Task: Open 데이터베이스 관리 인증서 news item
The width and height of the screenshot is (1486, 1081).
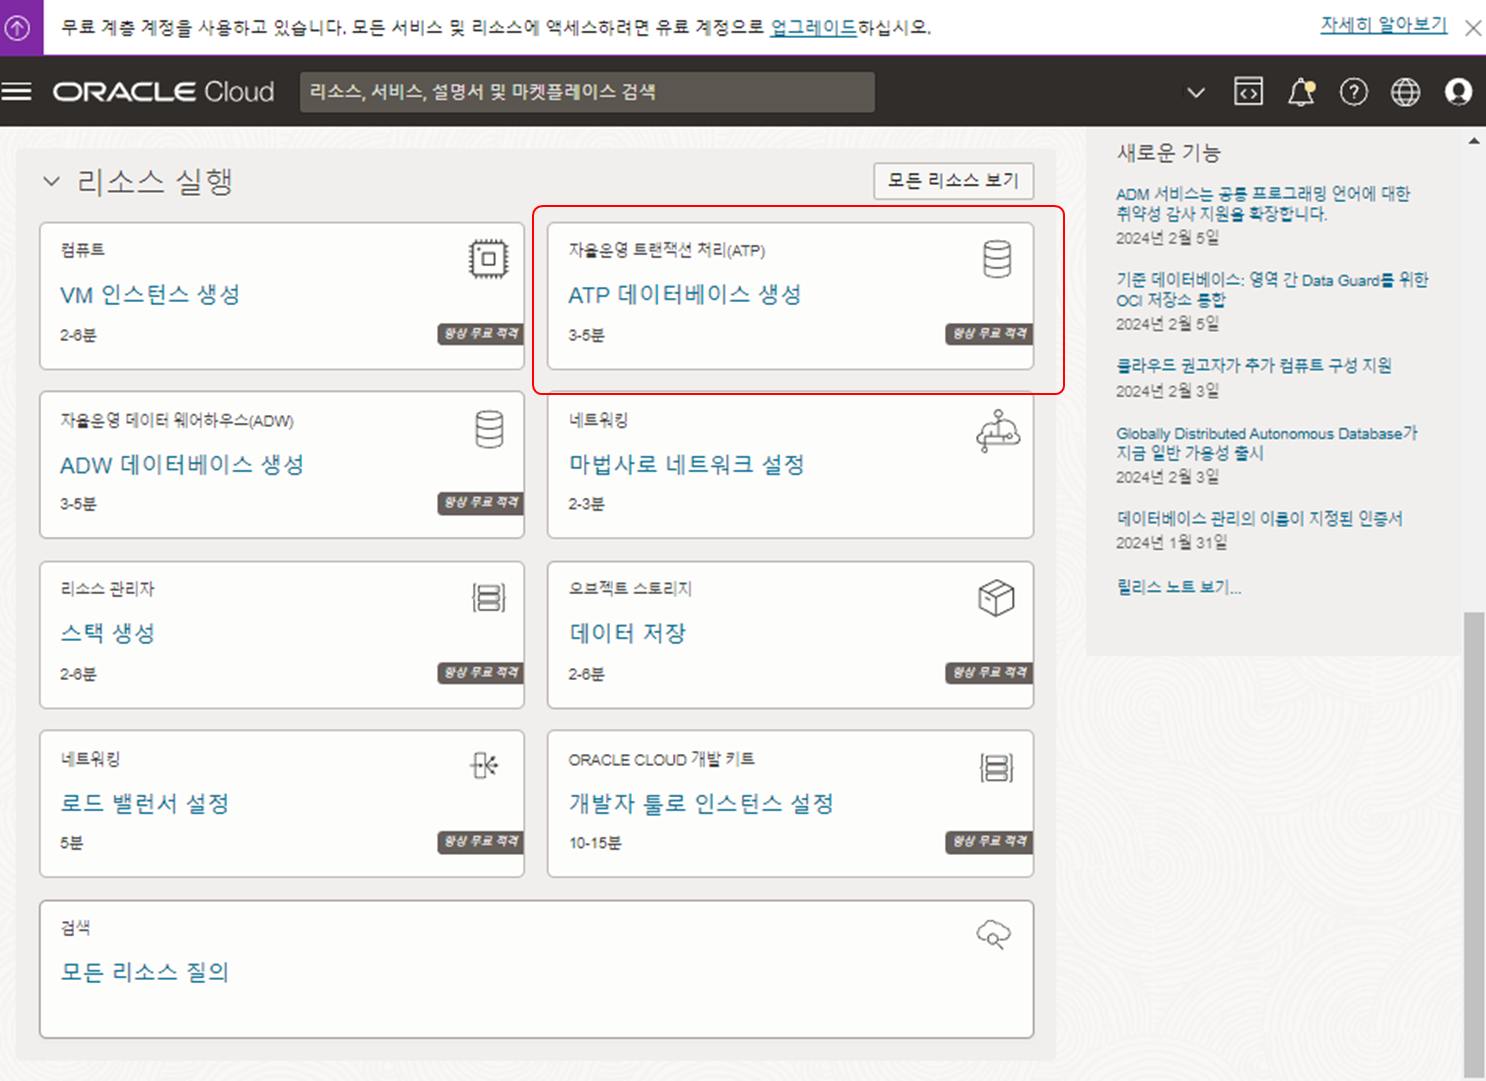Action: 1260,519
